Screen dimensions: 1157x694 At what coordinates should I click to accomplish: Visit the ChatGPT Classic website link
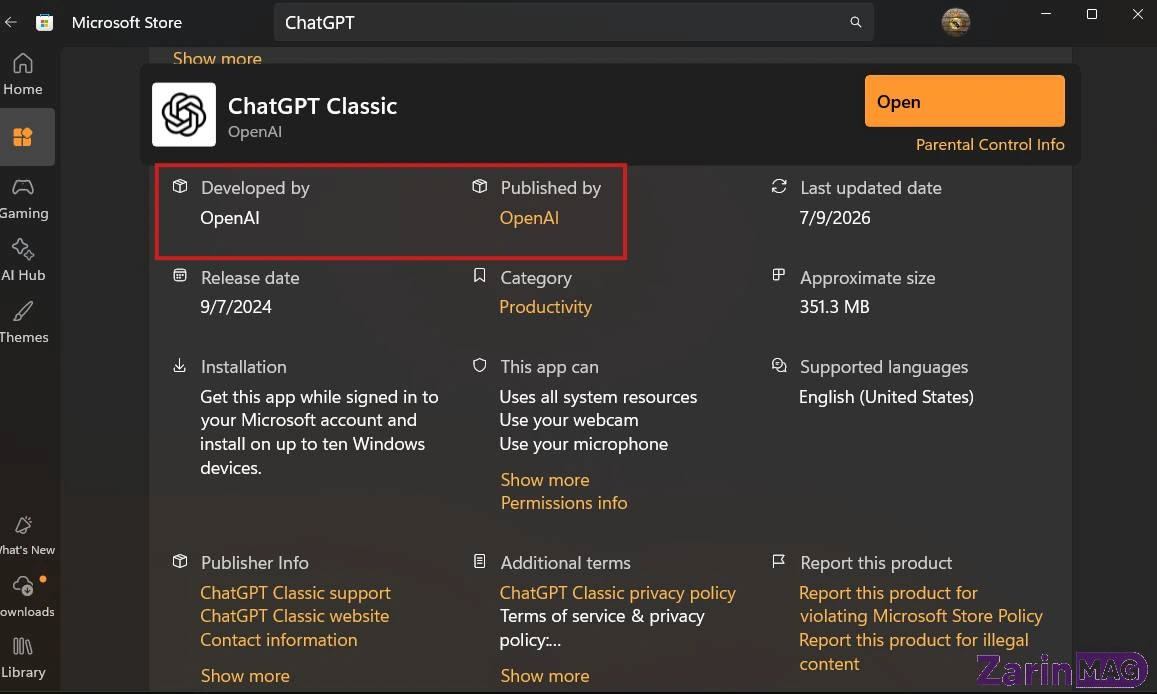pyautogui.click(x=294, y=616)
